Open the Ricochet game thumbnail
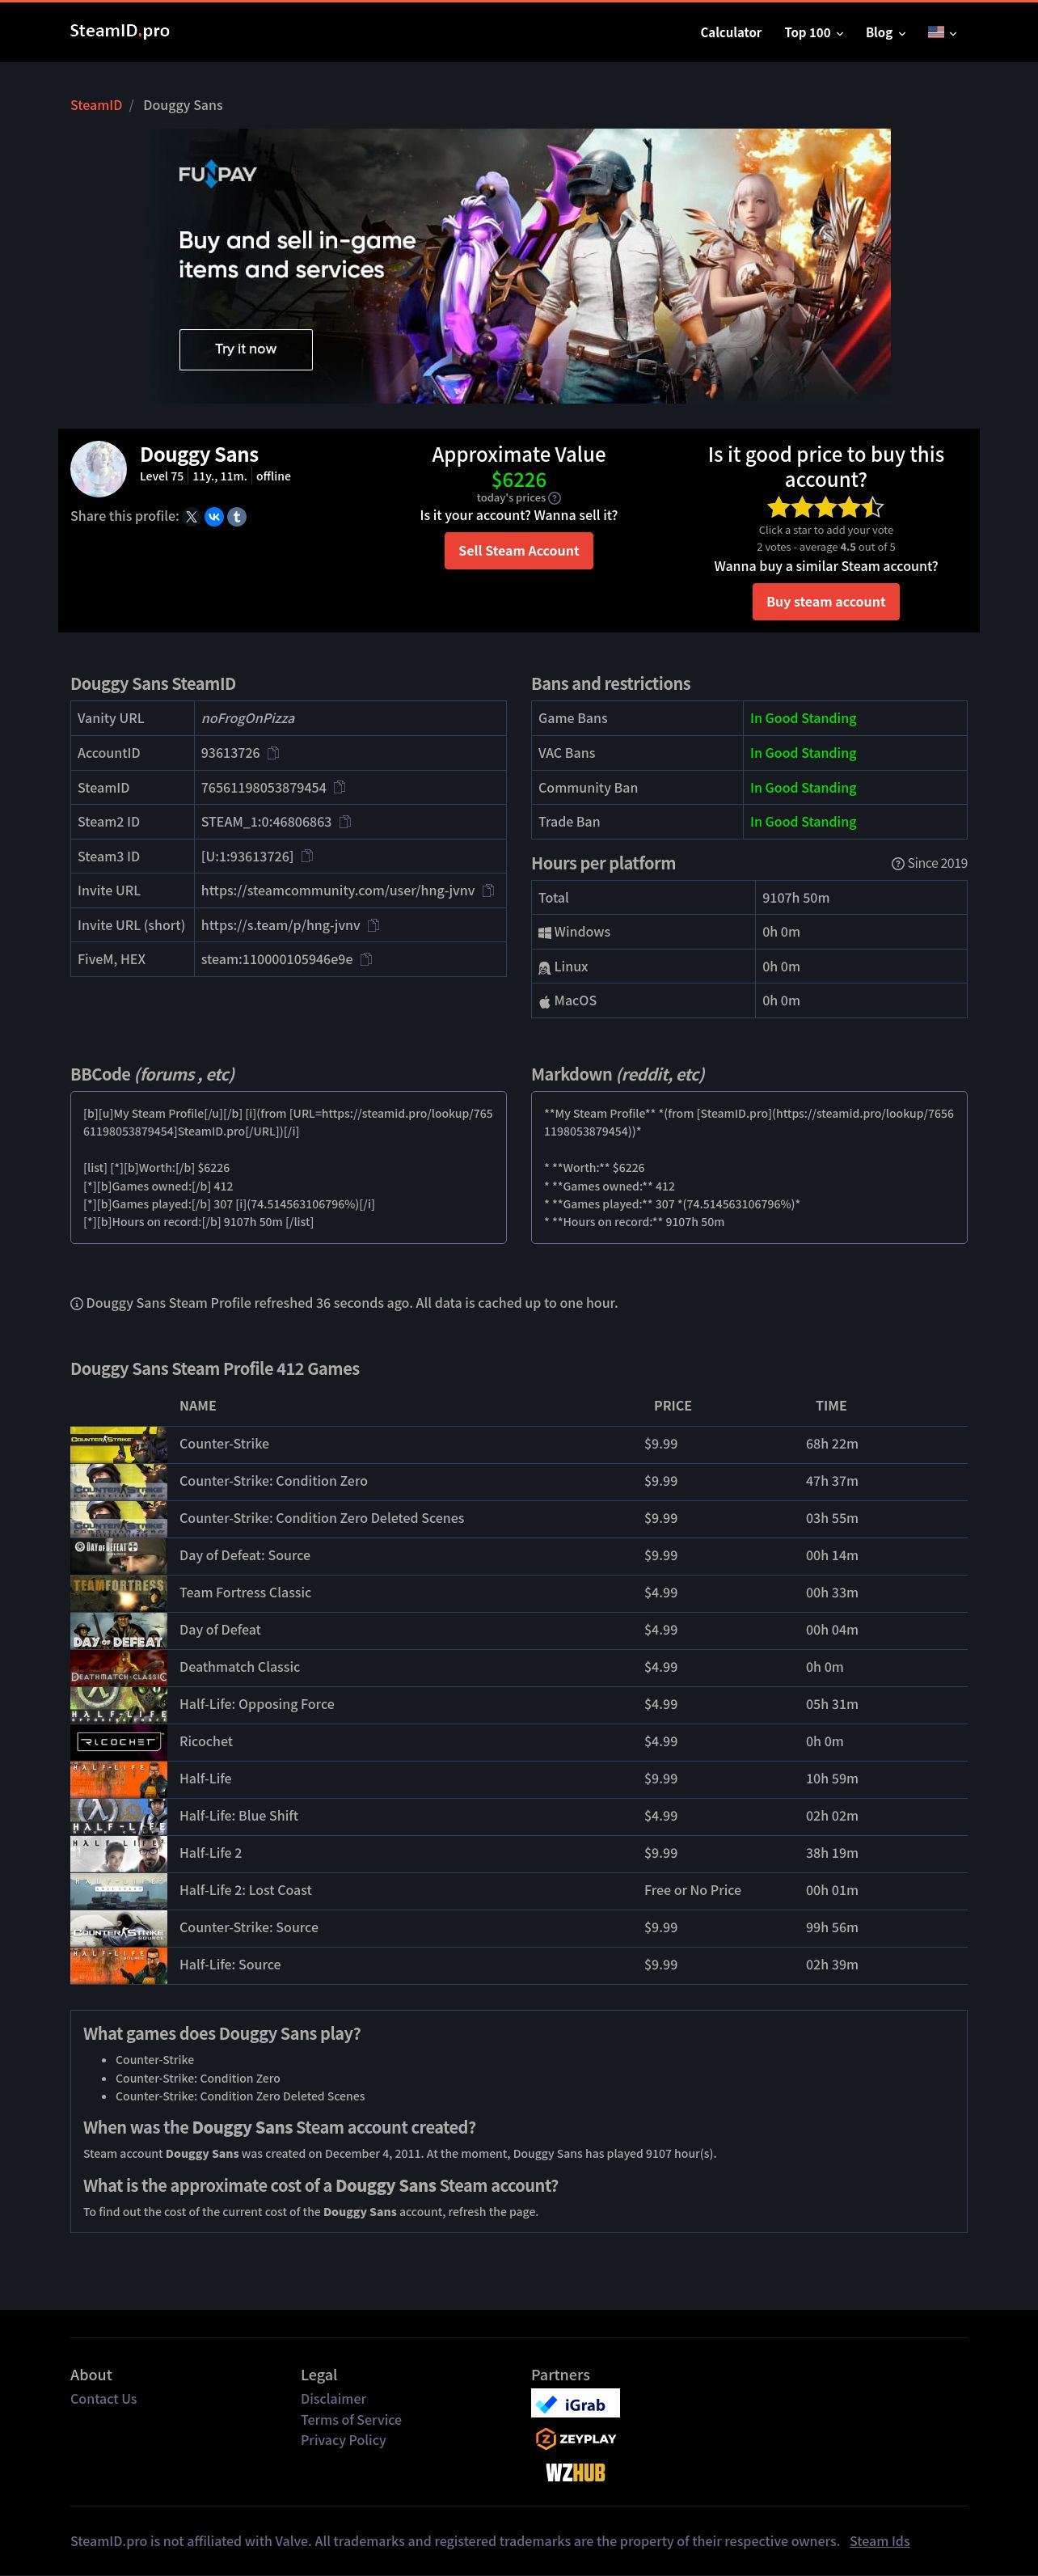Viewport: 1038px width, 2576px height. [118, 1742]
